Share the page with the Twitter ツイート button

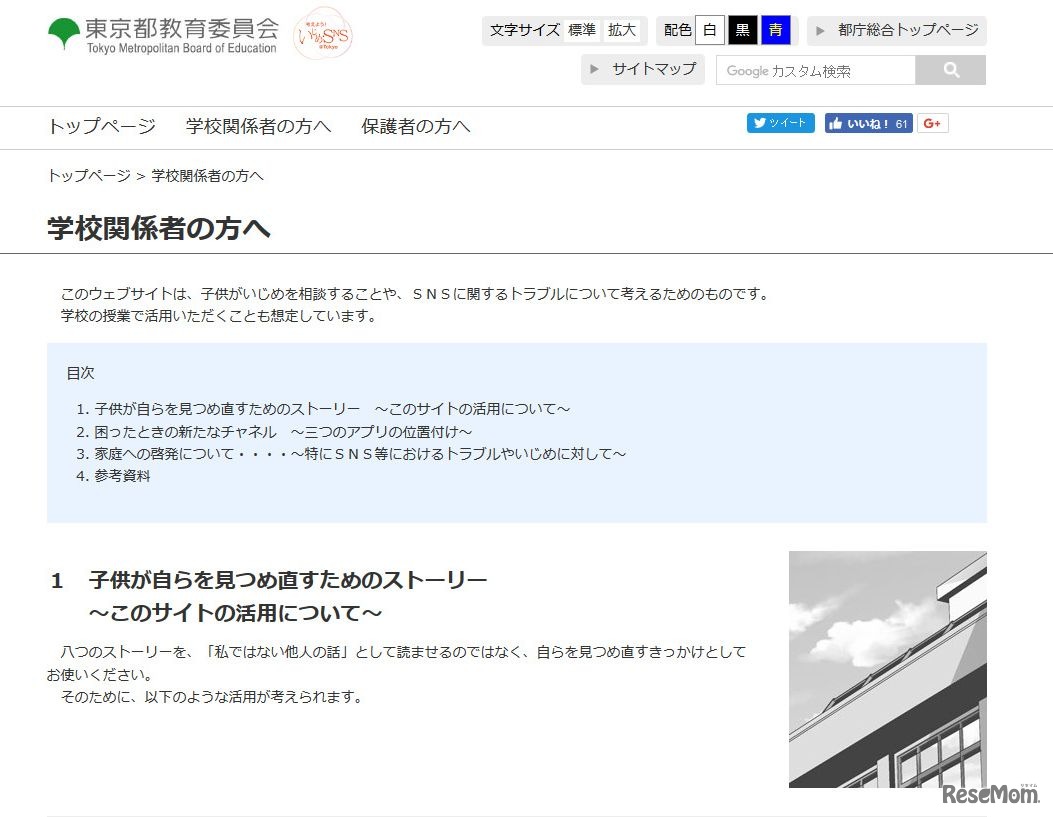780,123
